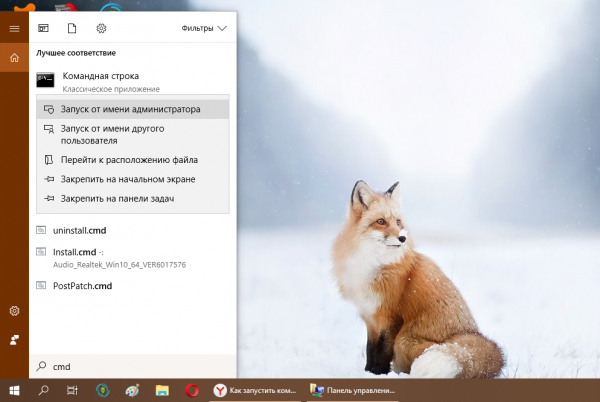The width and height of the screenshot is (600, 402).
Task: Select Перейти к расположению файла
Action: pyautogui.click(x=128, y=159)
